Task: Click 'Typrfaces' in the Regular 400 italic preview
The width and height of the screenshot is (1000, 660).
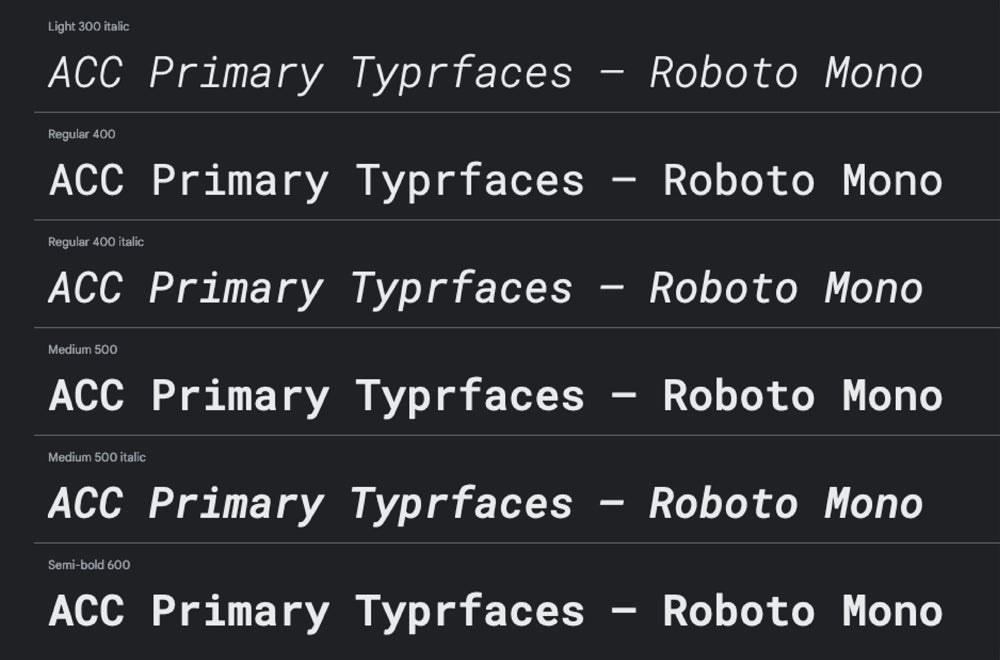Action: click(461, 290)
